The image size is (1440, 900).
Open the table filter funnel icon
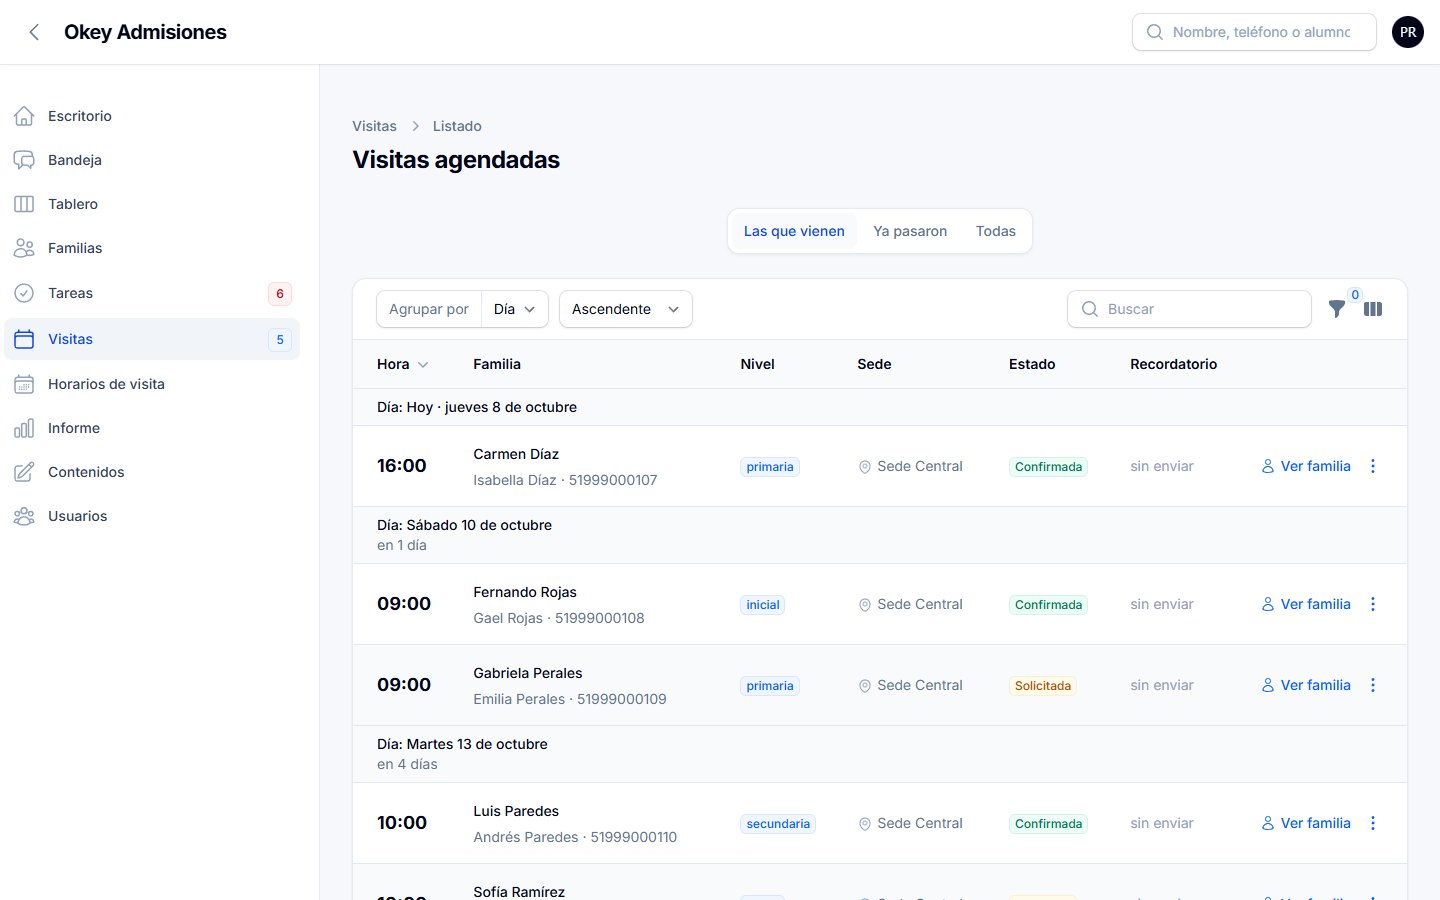1337,309
